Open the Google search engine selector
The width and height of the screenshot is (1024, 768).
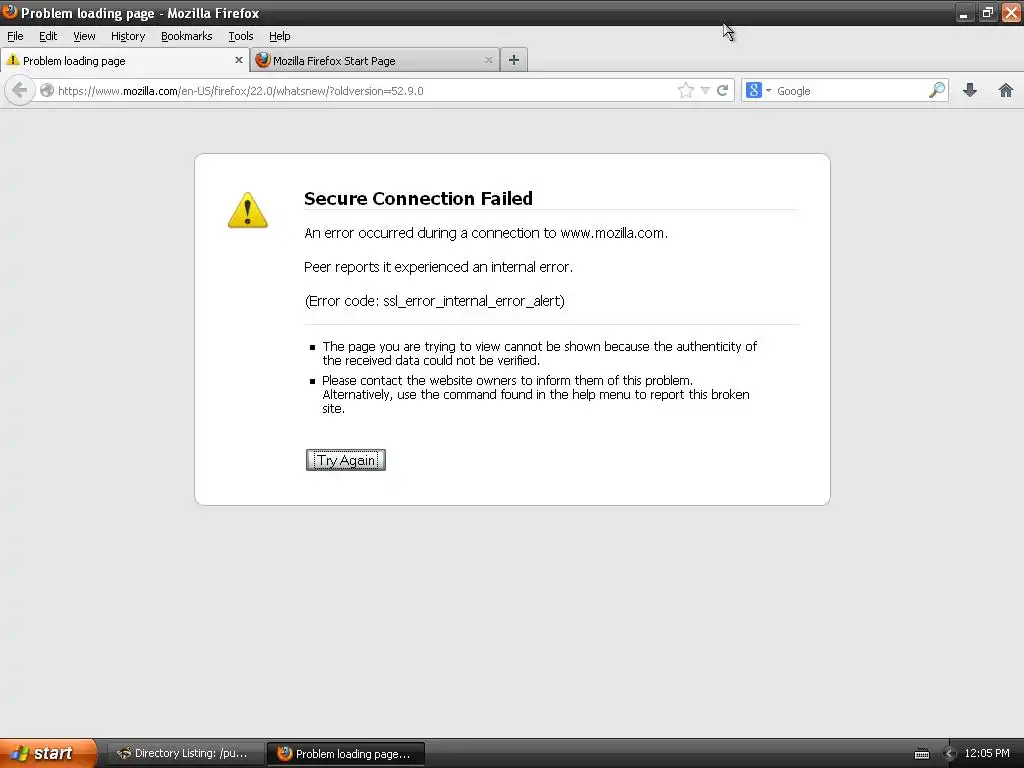coord(758,90)
